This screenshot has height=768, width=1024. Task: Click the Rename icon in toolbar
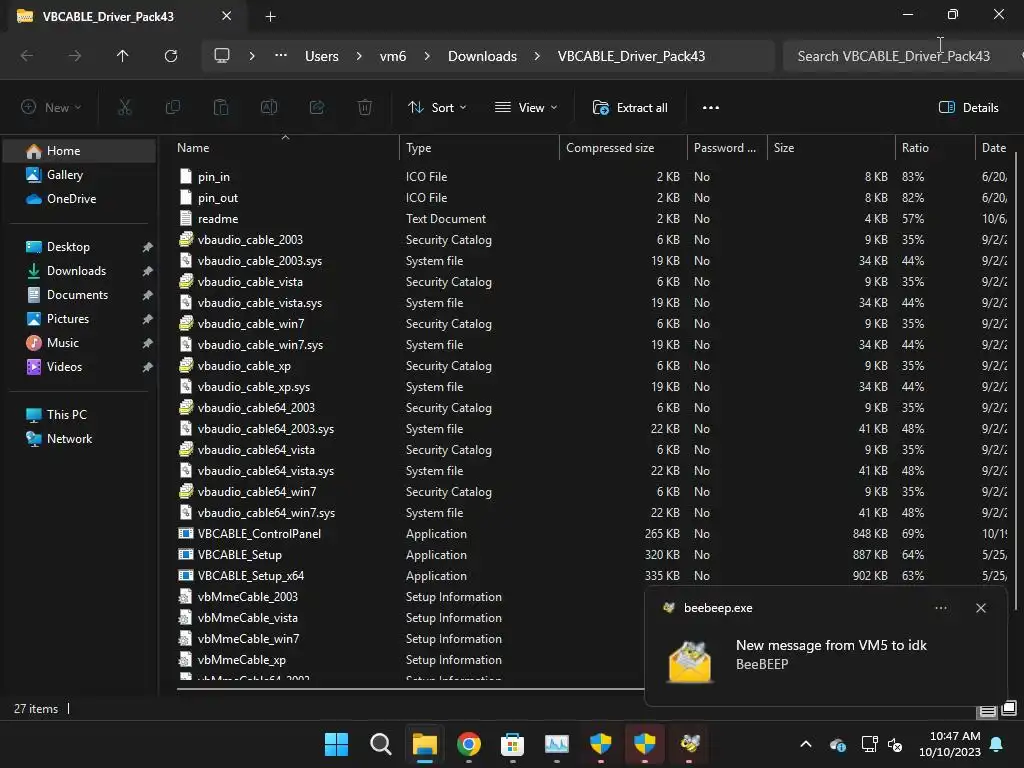tap(269, 108)
